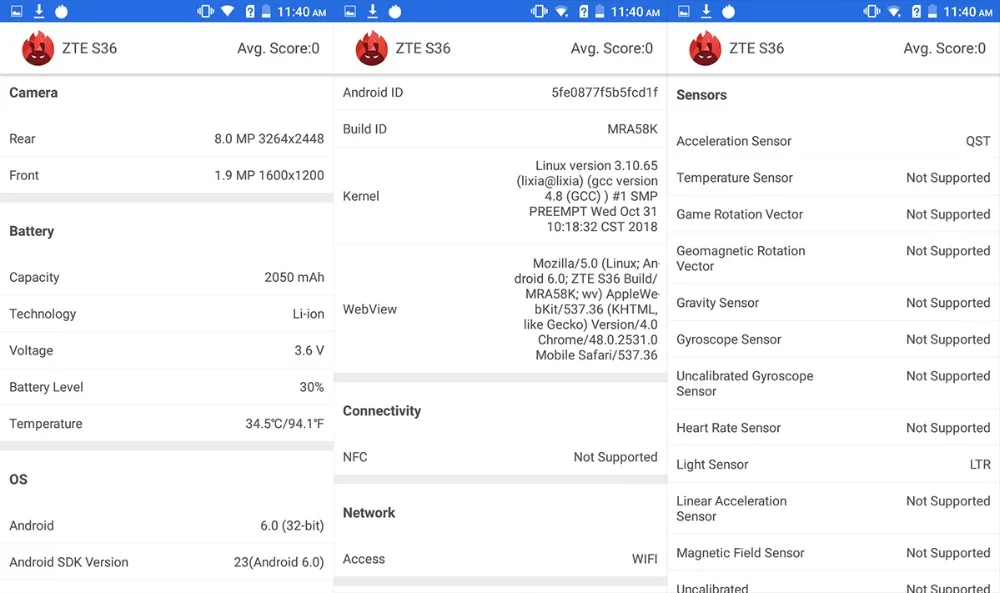Image resolution: width=1000 pixels, height=593 pixels.
Task: Select the Gyroscope Sensor row
Action: pyautogui.click(x=834, y=339)
